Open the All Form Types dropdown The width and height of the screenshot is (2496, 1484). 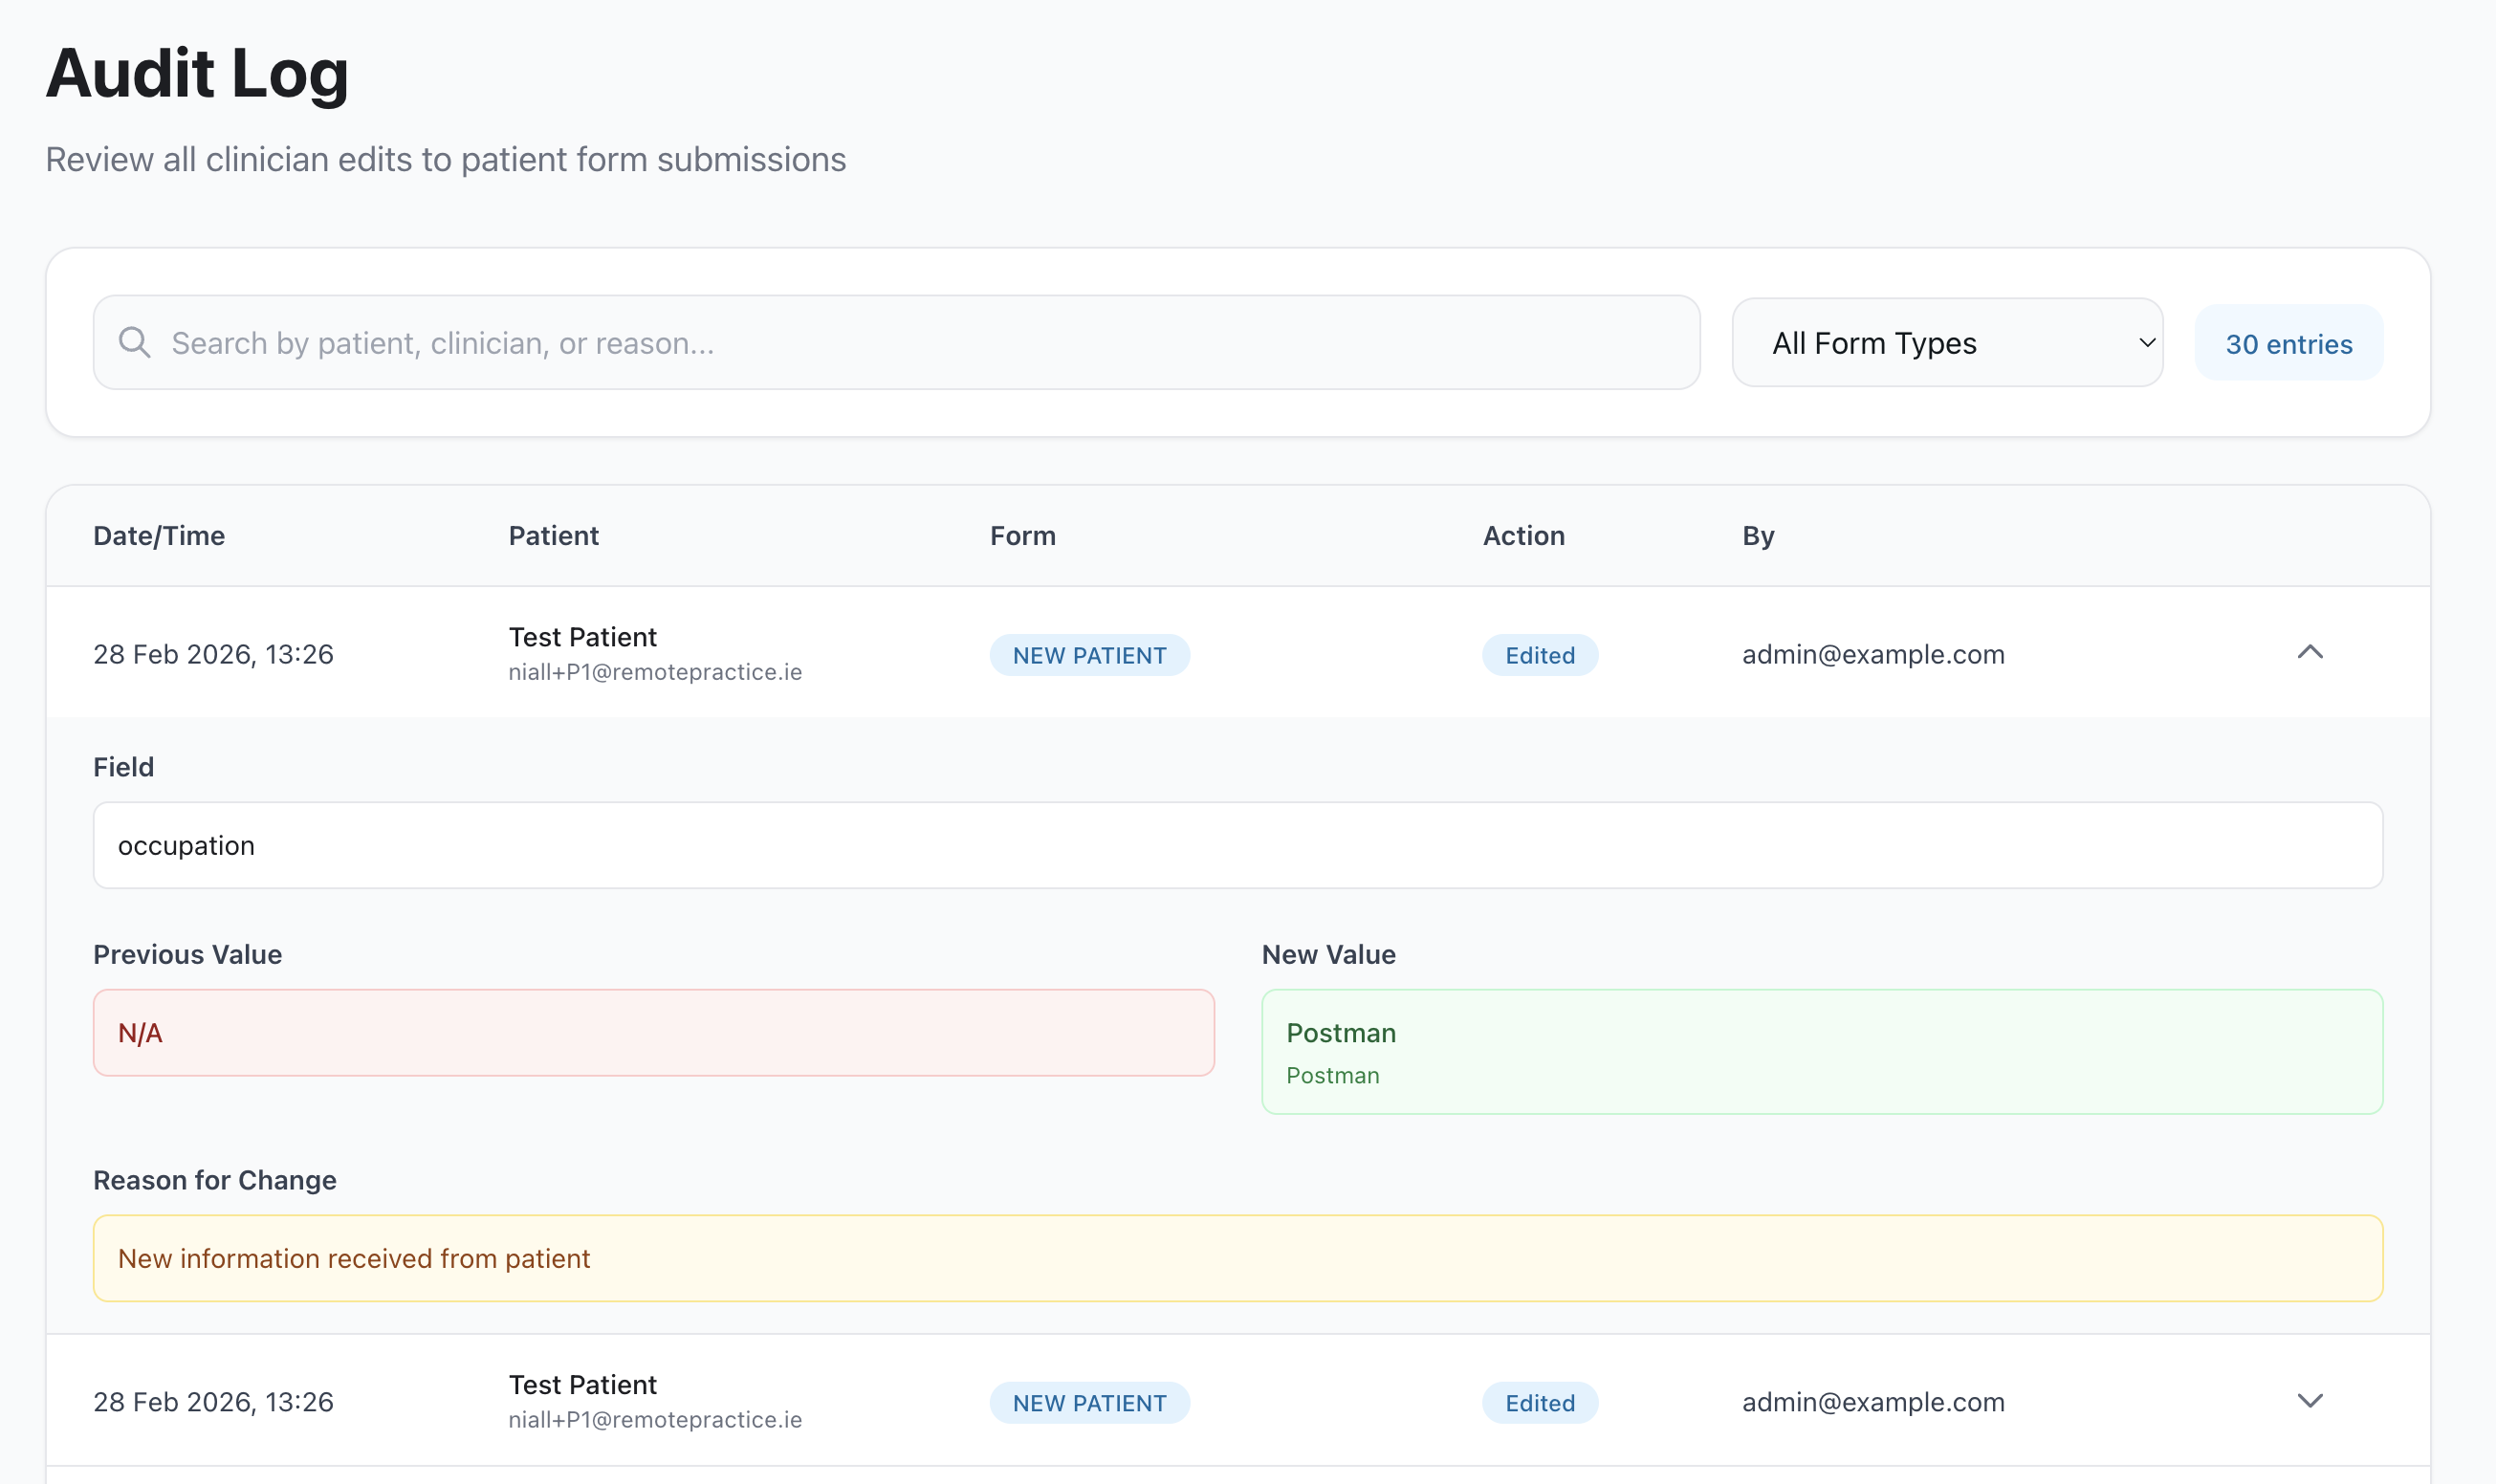1946,342
